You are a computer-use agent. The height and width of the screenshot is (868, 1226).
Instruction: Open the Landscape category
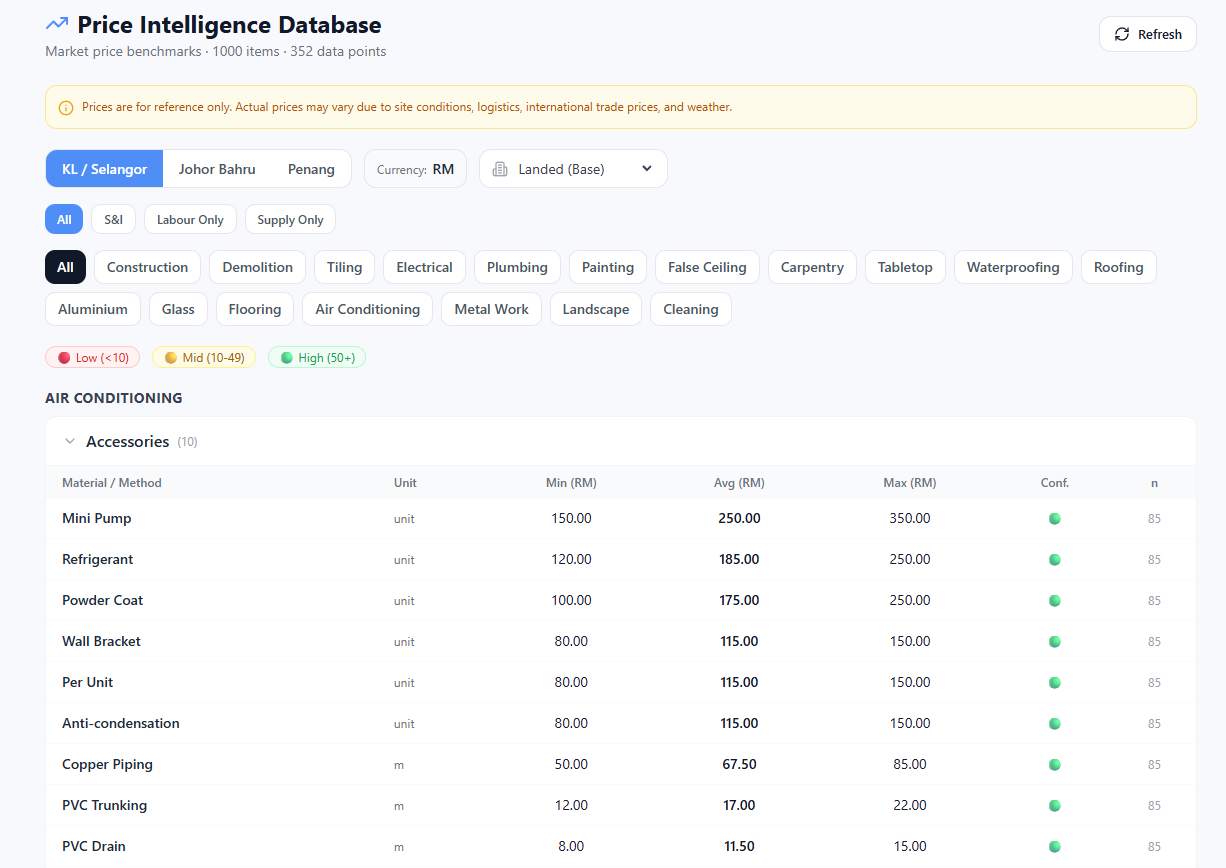click(596, 309)
